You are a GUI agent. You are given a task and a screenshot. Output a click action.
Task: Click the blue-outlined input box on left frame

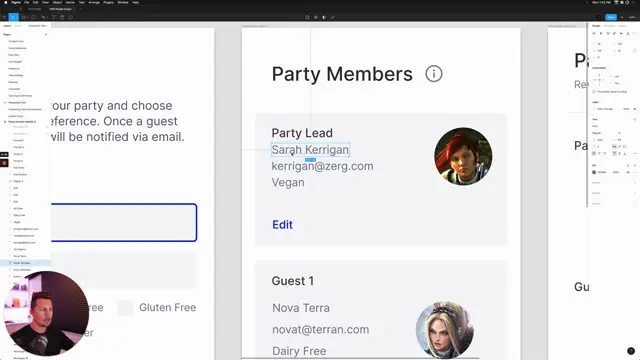coord(124,222)
